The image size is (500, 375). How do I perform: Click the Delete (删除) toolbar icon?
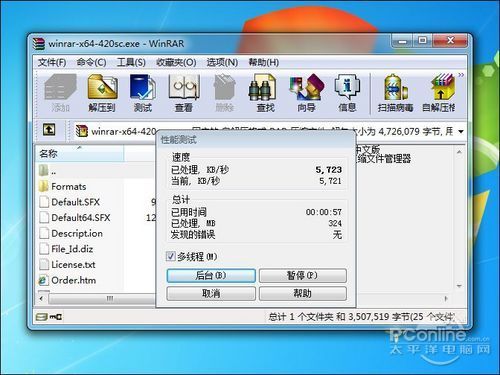click(x=225, y=93)
